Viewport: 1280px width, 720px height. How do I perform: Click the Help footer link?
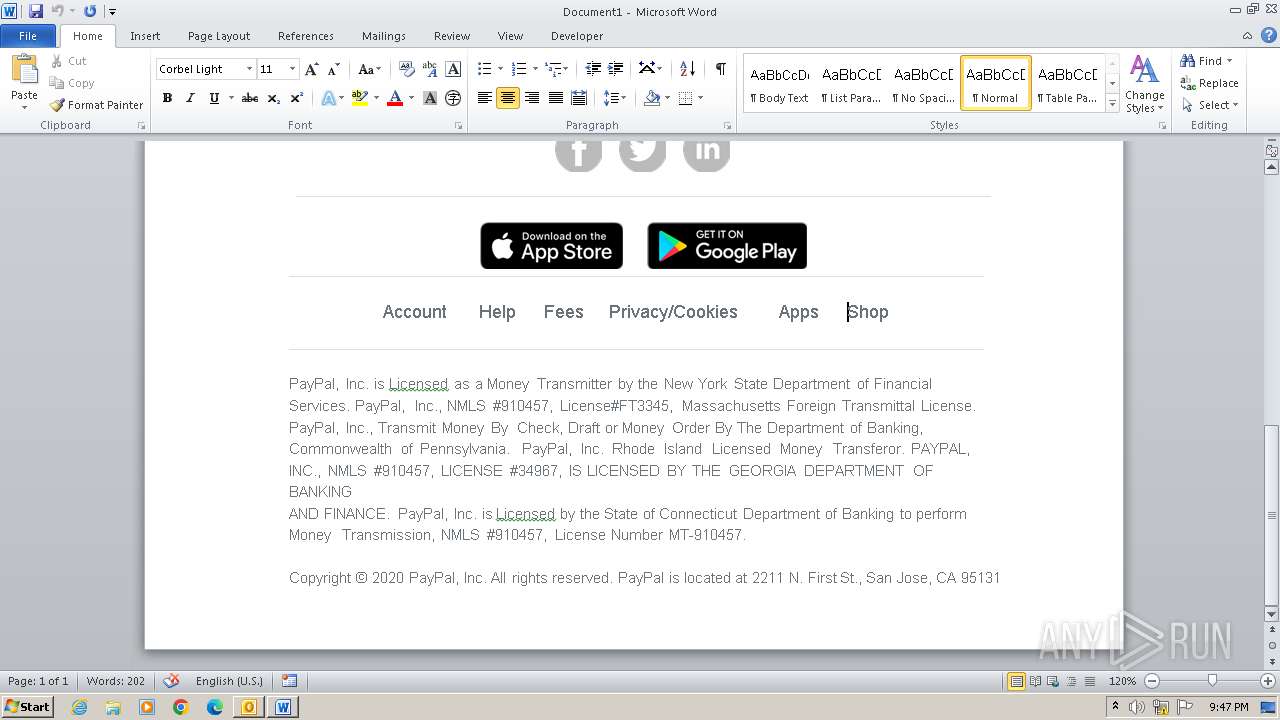coord(497,312)
